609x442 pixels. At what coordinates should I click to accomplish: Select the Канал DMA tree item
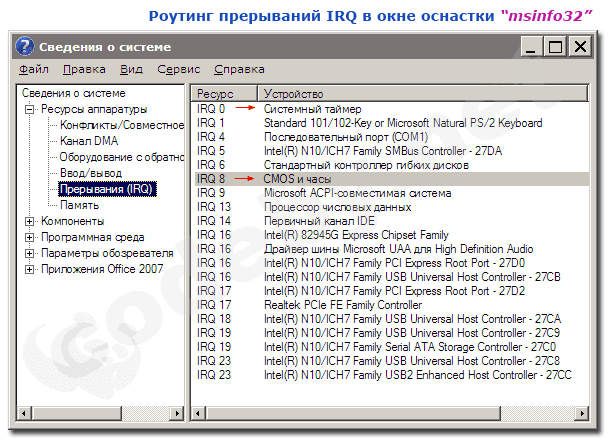coord(88,141)
